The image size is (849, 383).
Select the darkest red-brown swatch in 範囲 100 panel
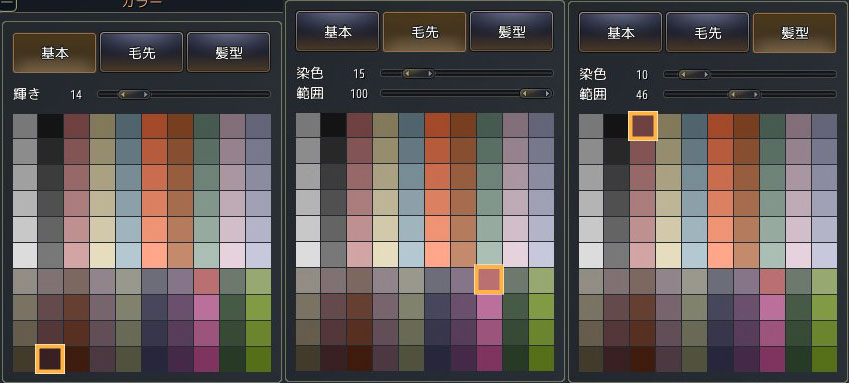[359, 359]
